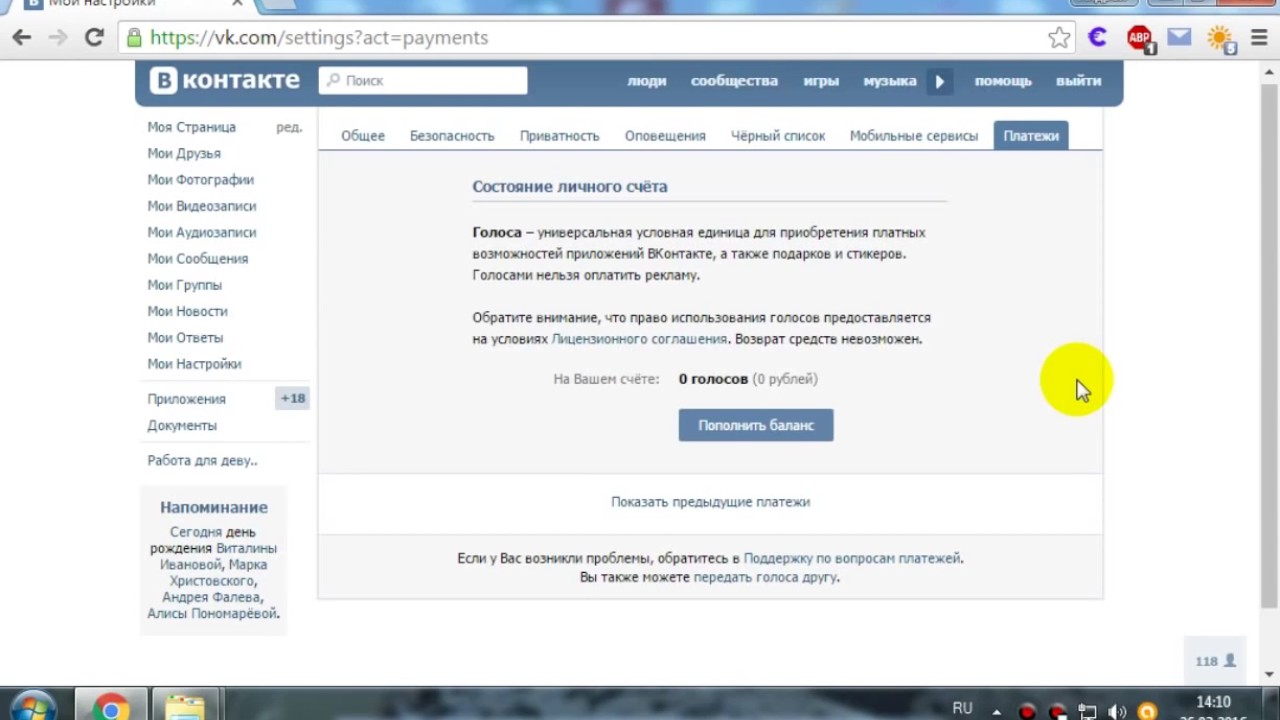Screen dimensions: 1280x720
Task: Click the browser forward arrow
Action: point(58,38)
